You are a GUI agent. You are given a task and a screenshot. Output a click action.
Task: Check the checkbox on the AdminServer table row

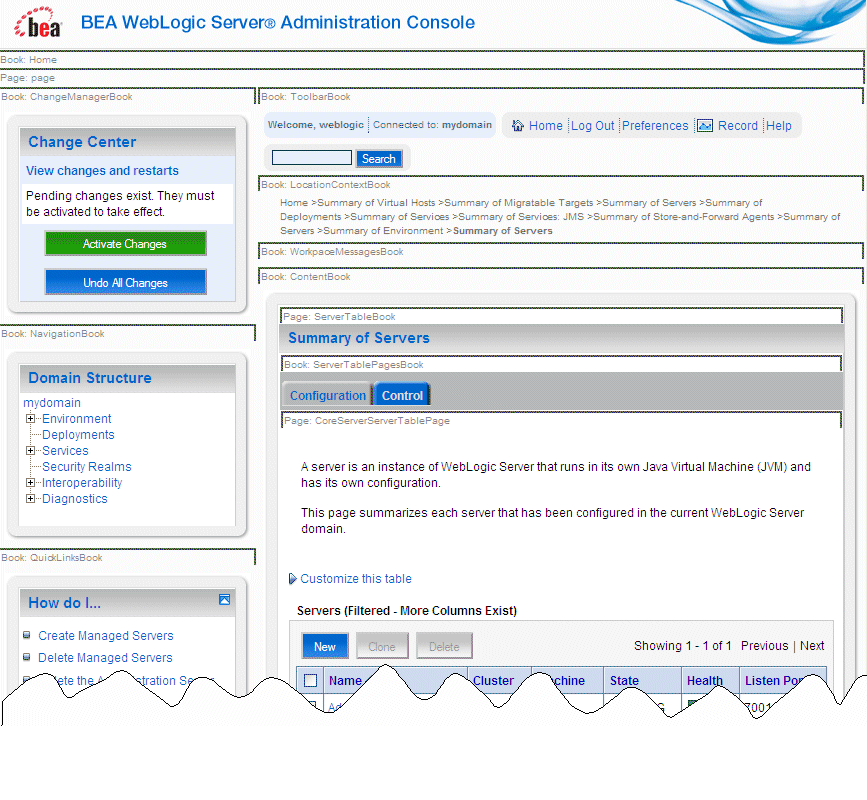(310, 701)
